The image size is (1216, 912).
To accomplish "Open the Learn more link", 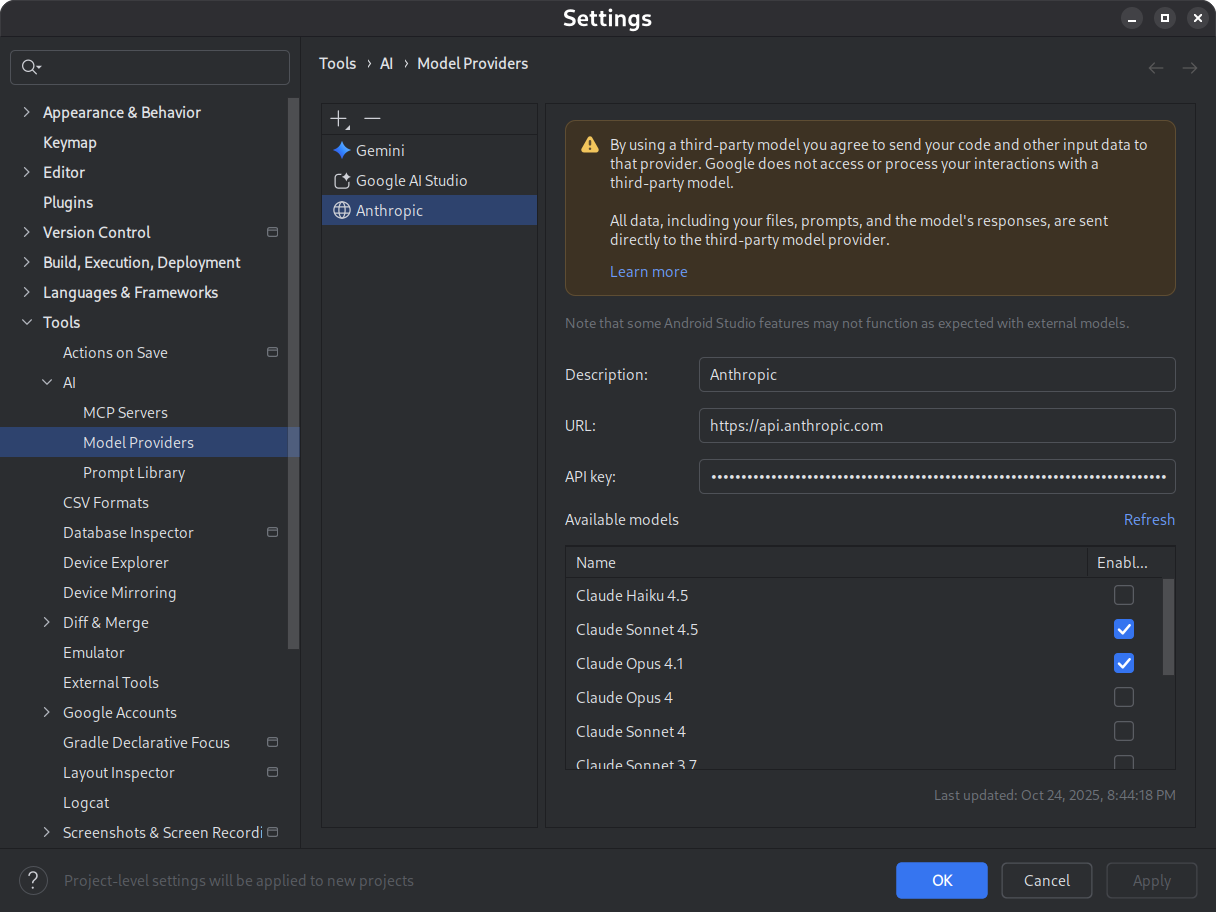I will pos(648,271).
